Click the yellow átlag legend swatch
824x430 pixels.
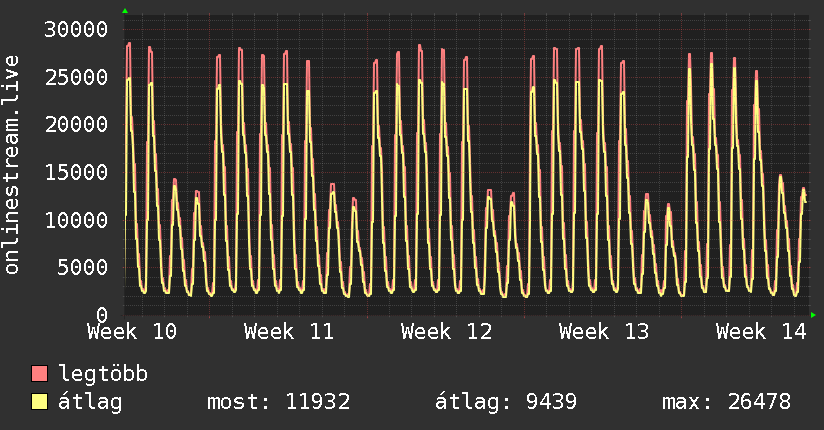coord(39,402)
